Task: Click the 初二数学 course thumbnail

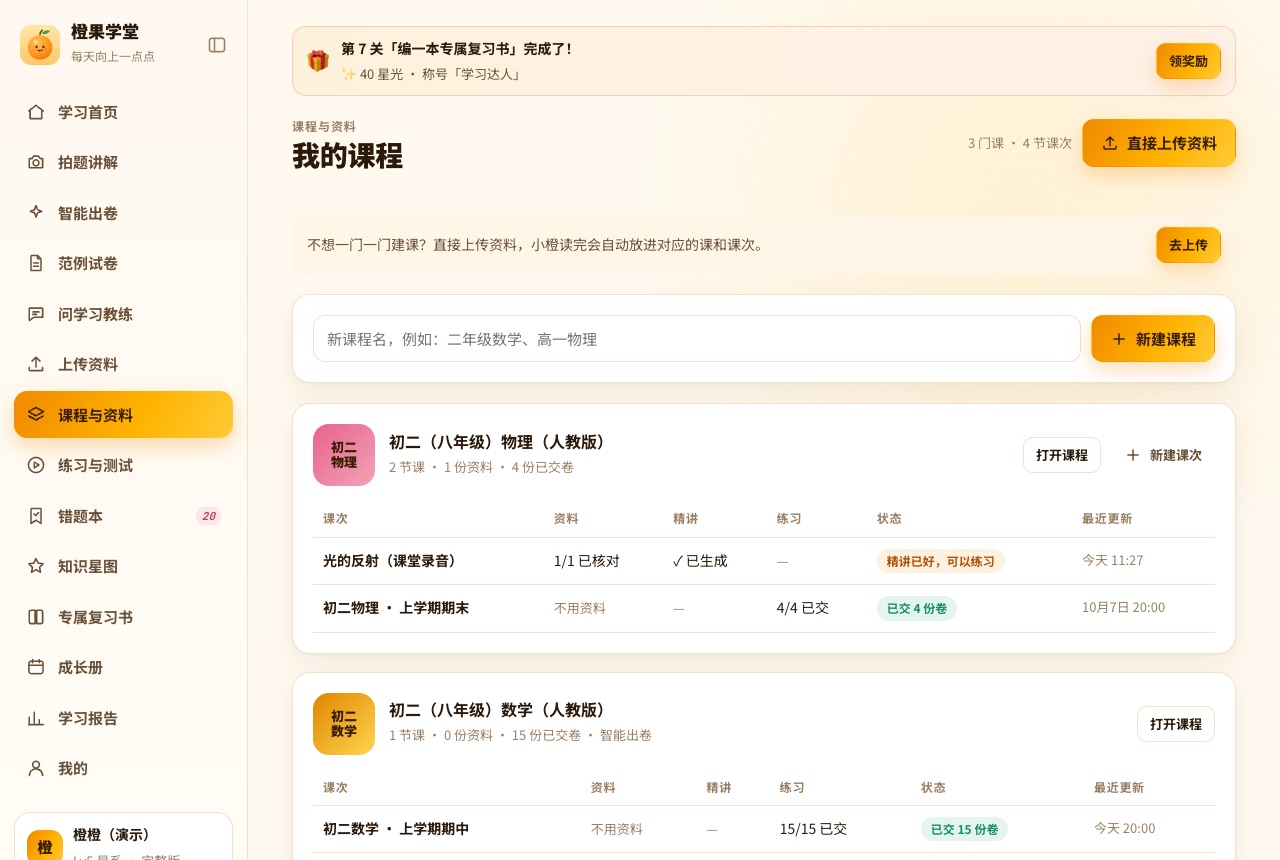Action: click(x=344, y=724)
